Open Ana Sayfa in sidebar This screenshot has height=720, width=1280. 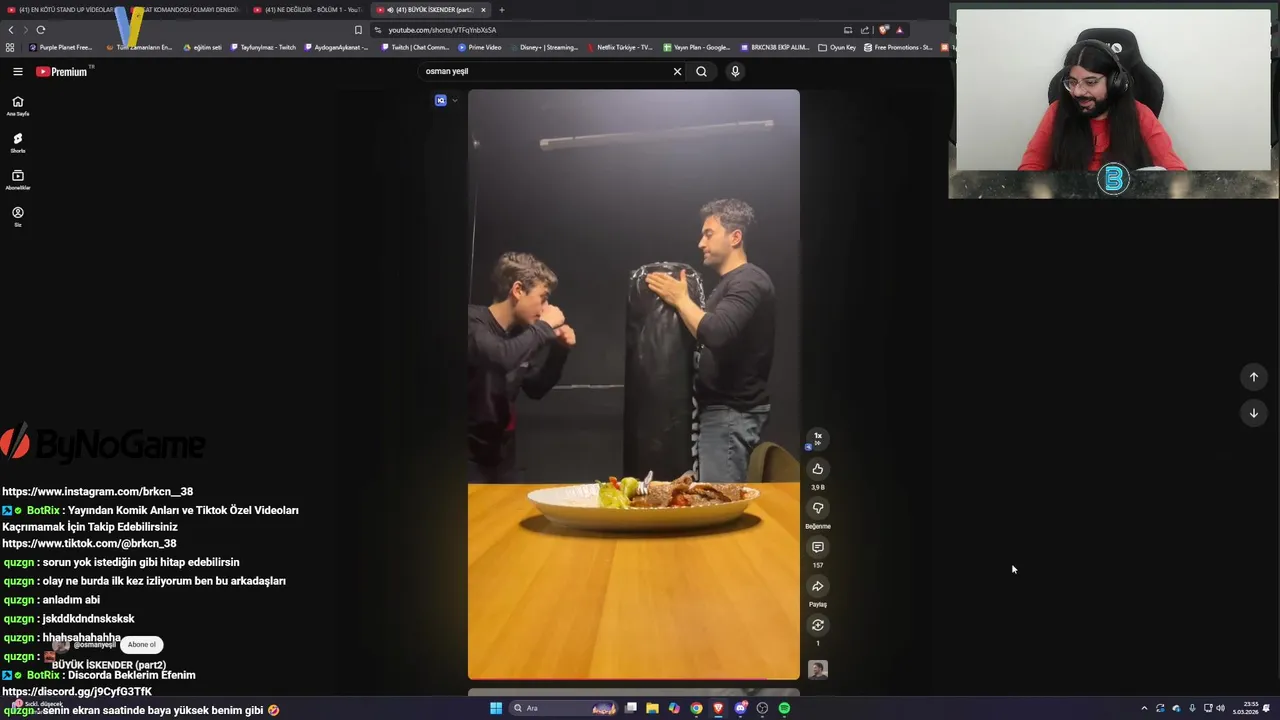coord(18,105)
